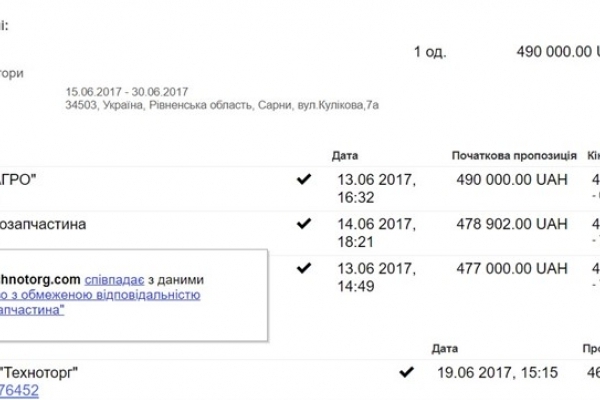The width and height of the screenshot is (600, 400).
Task: Click the "апчастина" link in the tooltip
Action: (35, 310)
